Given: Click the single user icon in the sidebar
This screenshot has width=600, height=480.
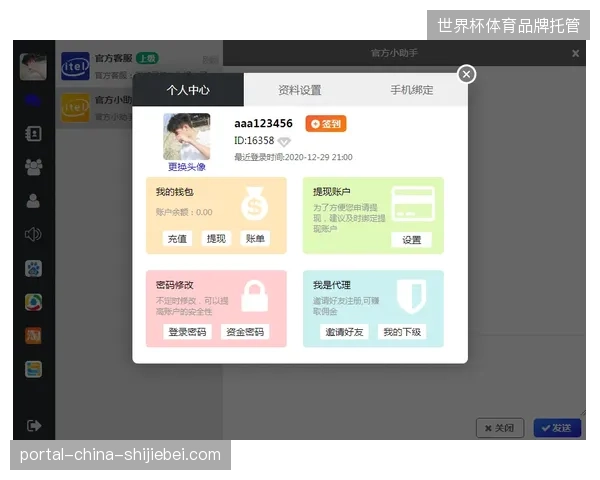Looking at the screenshot, I should (33, 200).
